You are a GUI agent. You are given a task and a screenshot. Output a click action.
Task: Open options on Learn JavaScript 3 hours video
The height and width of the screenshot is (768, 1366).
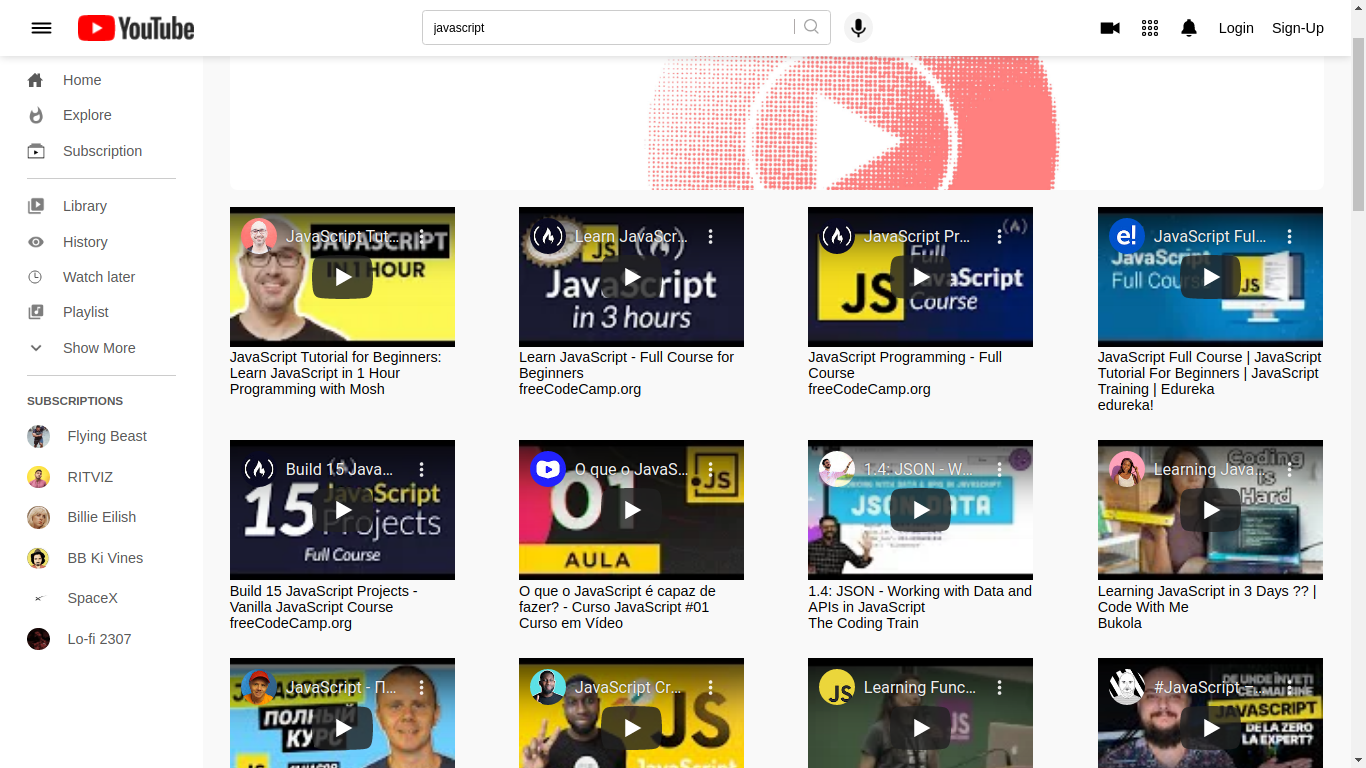711,237
